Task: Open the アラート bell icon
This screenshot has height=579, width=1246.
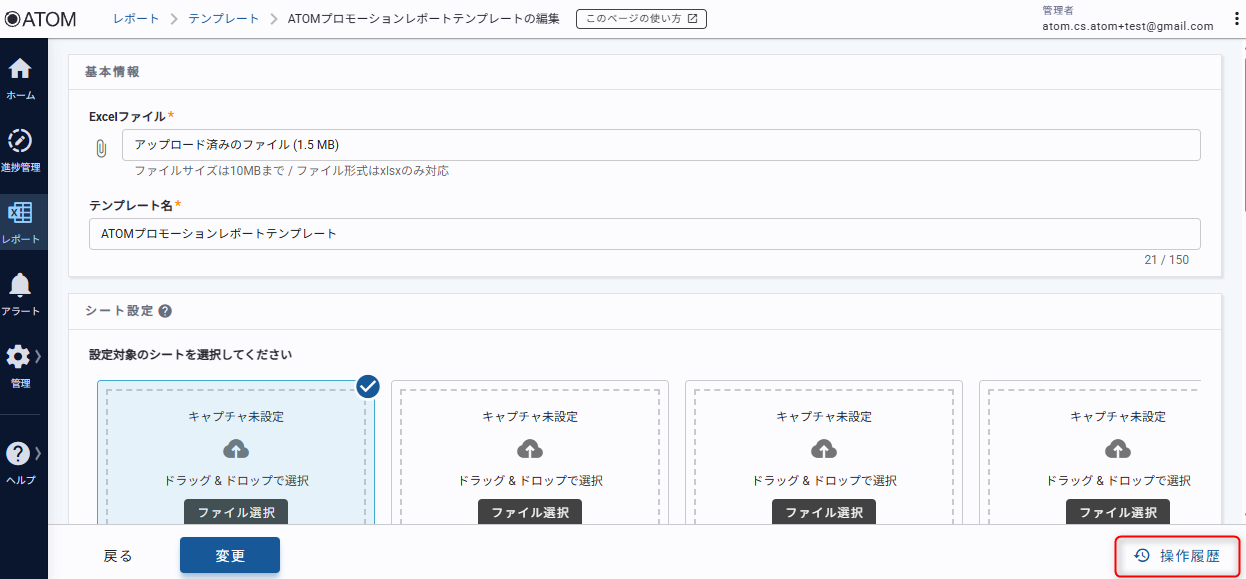Action: pos(20,285)
